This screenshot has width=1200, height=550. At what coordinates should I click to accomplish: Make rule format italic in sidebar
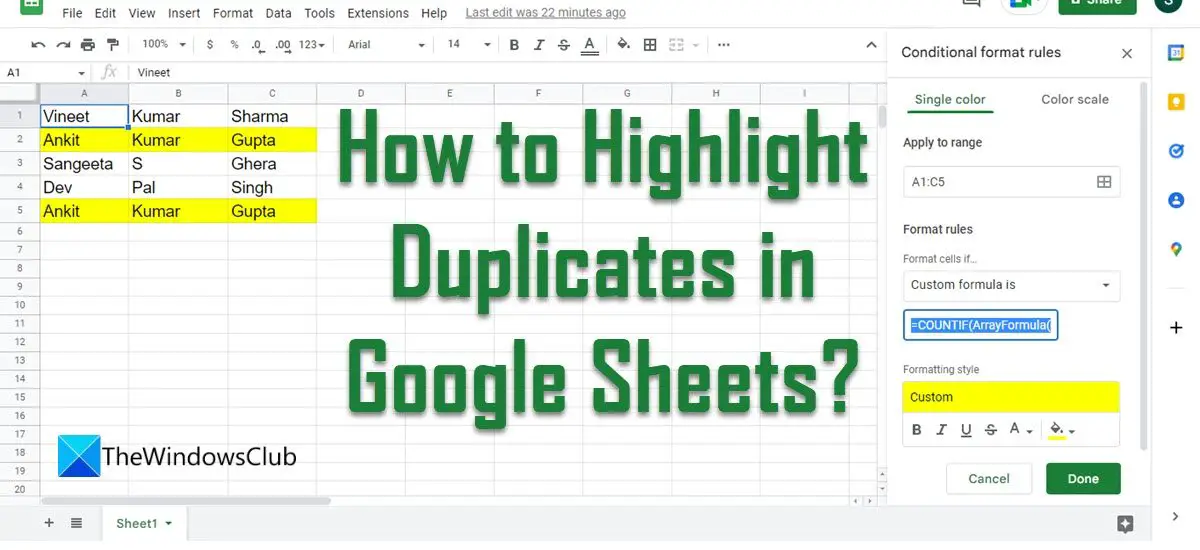941,430
